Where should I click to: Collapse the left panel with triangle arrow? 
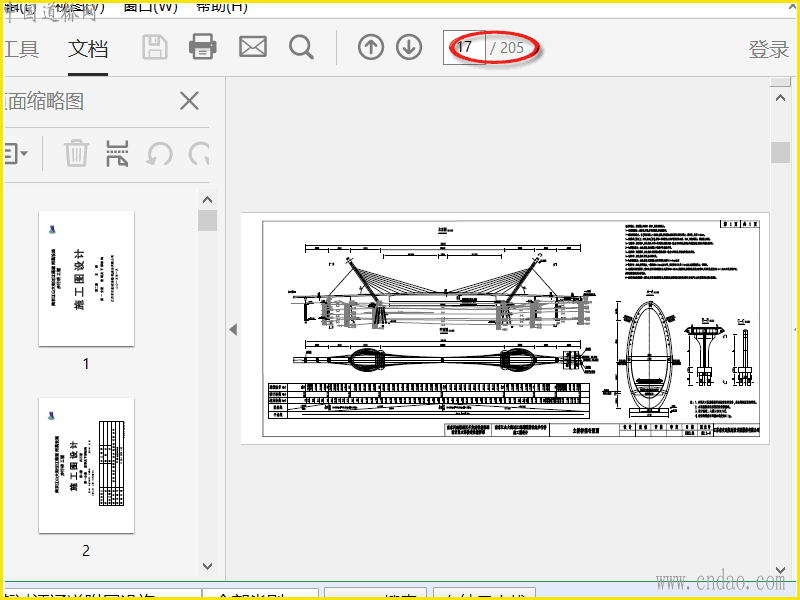tap(233, 329)
